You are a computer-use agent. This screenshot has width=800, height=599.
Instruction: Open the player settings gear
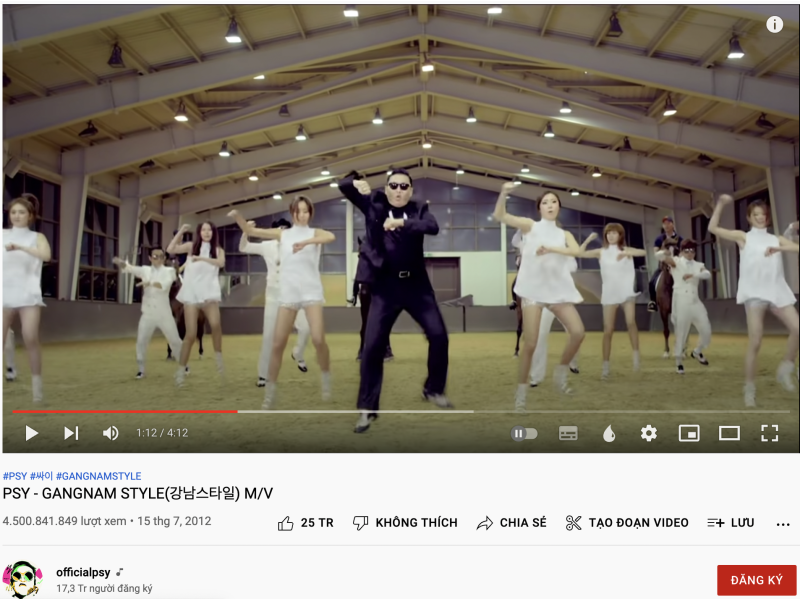(648, 433)
